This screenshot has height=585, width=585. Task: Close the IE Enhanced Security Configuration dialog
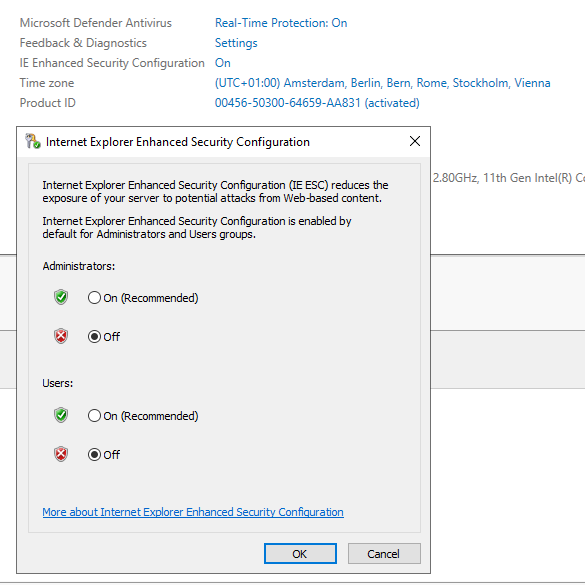coord(415,141)
